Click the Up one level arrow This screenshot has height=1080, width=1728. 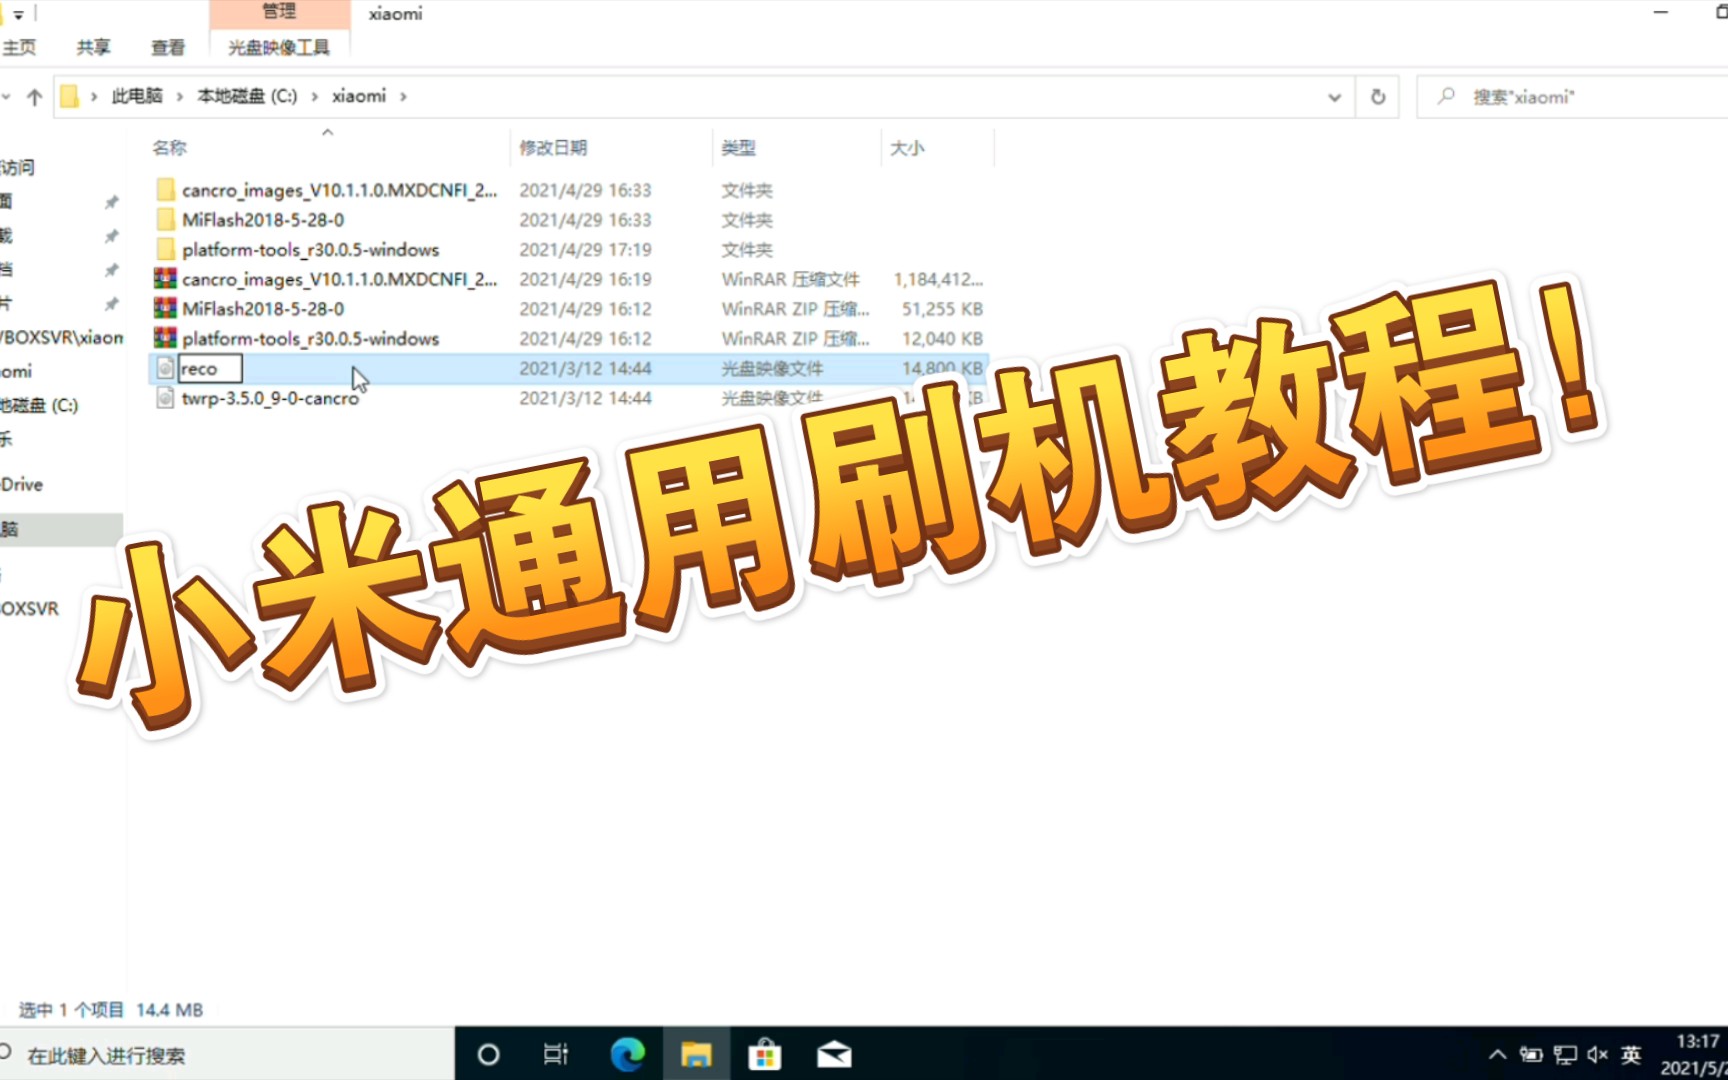pos(35,97)
